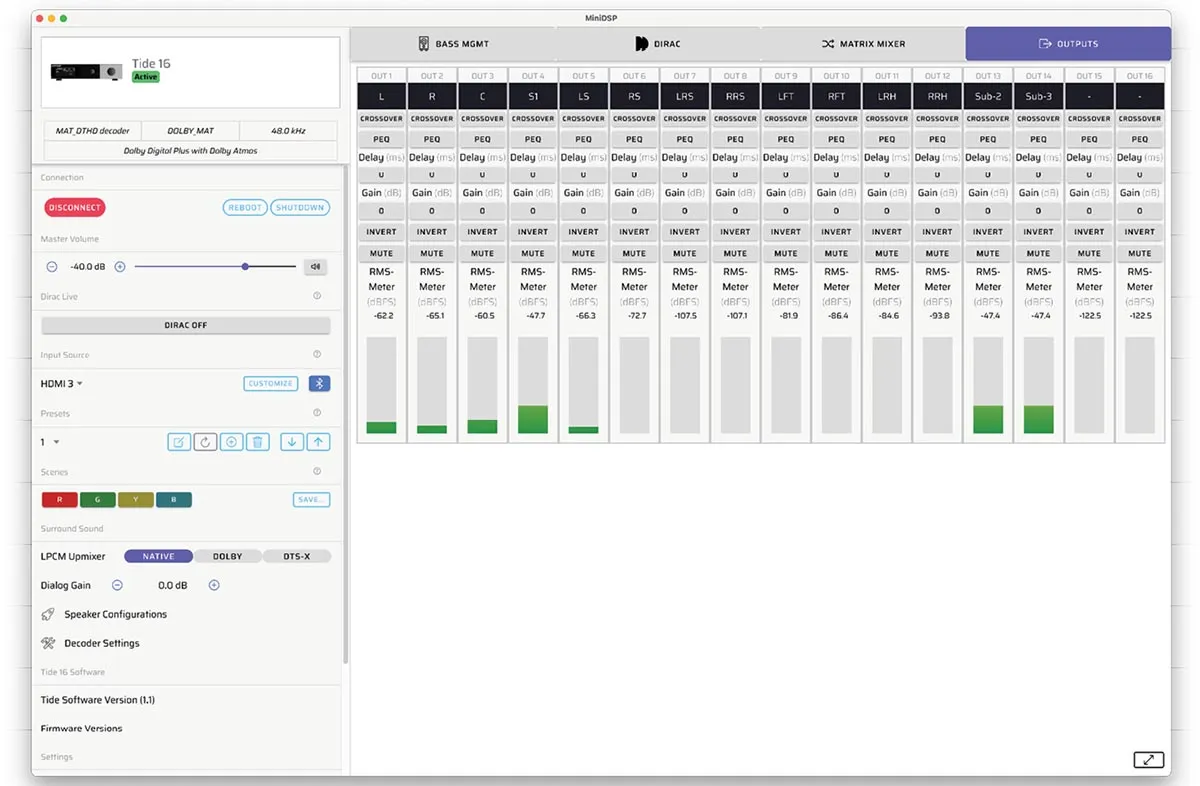
Task: Mute the Sub-2 output channel
Action: click(988, 254)
